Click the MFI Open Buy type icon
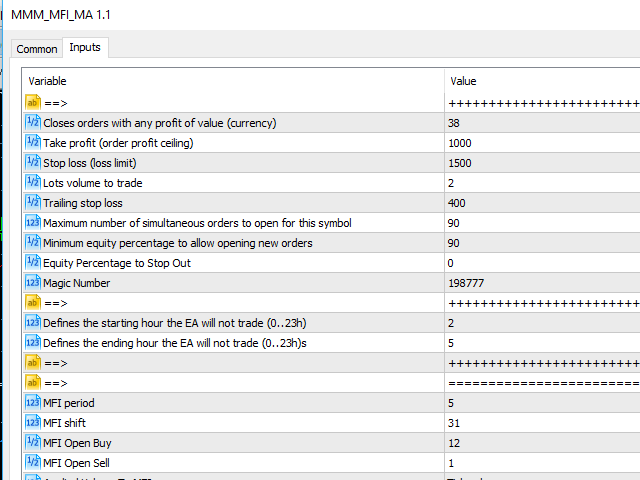This screenshot has width=640, height=480. point(32,443)
